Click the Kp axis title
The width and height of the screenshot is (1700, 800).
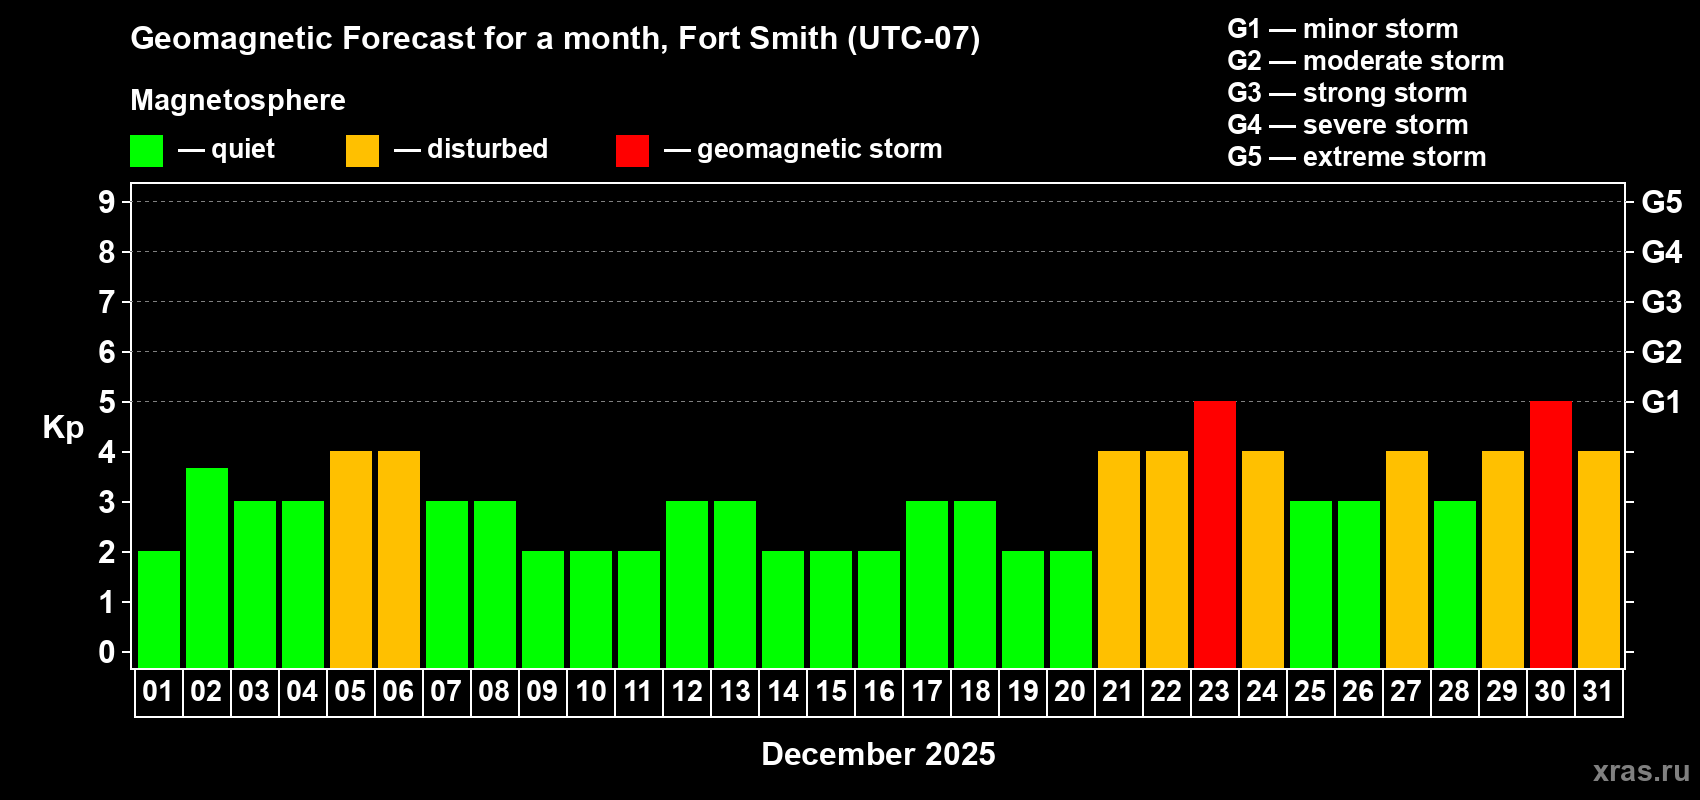pos(63,428)
